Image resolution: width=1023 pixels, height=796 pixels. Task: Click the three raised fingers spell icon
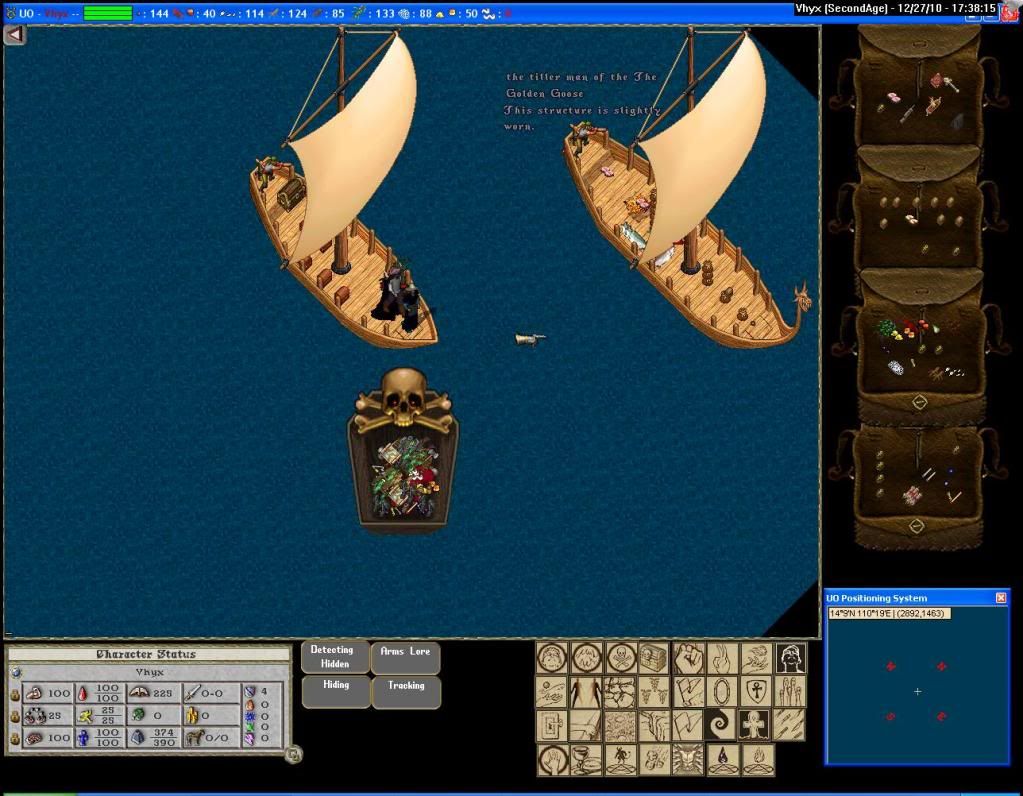pos(791,692)
